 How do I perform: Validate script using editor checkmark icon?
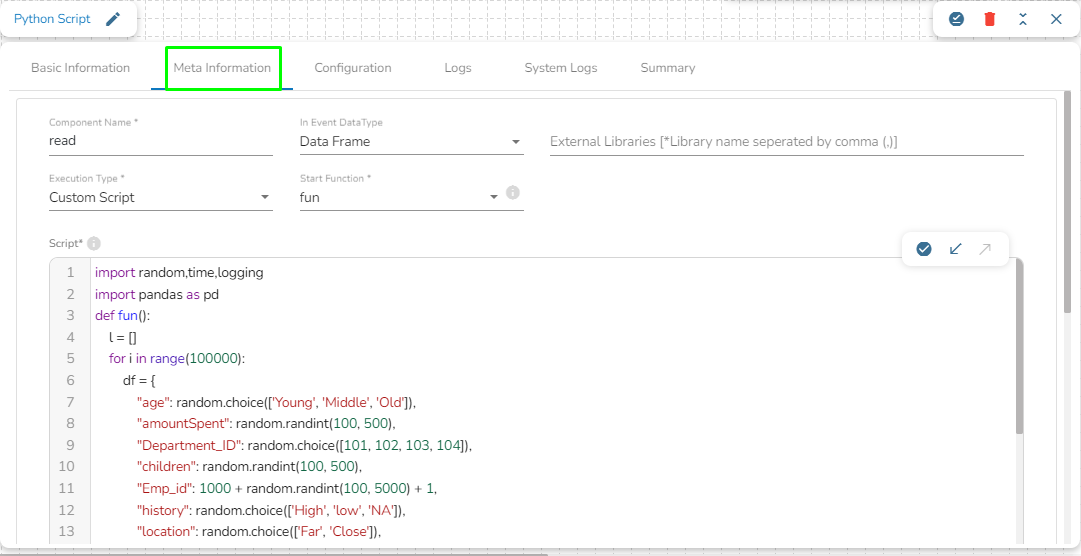coord(924,249)
